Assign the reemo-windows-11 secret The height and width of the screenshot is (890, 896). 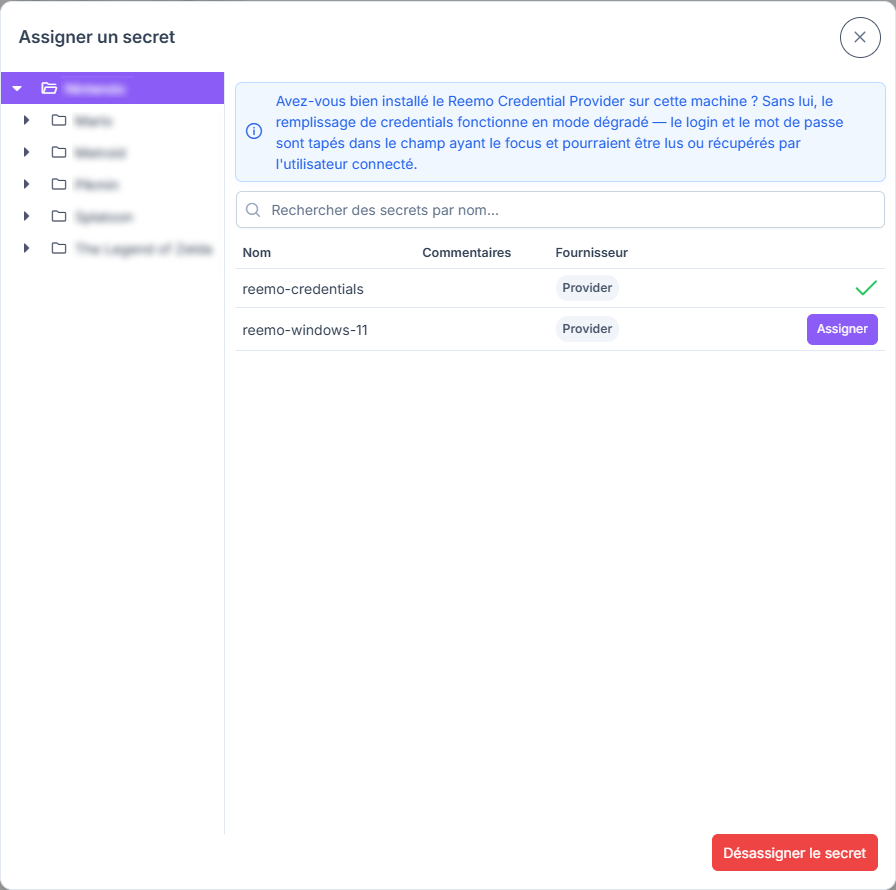tap(842, 329)
